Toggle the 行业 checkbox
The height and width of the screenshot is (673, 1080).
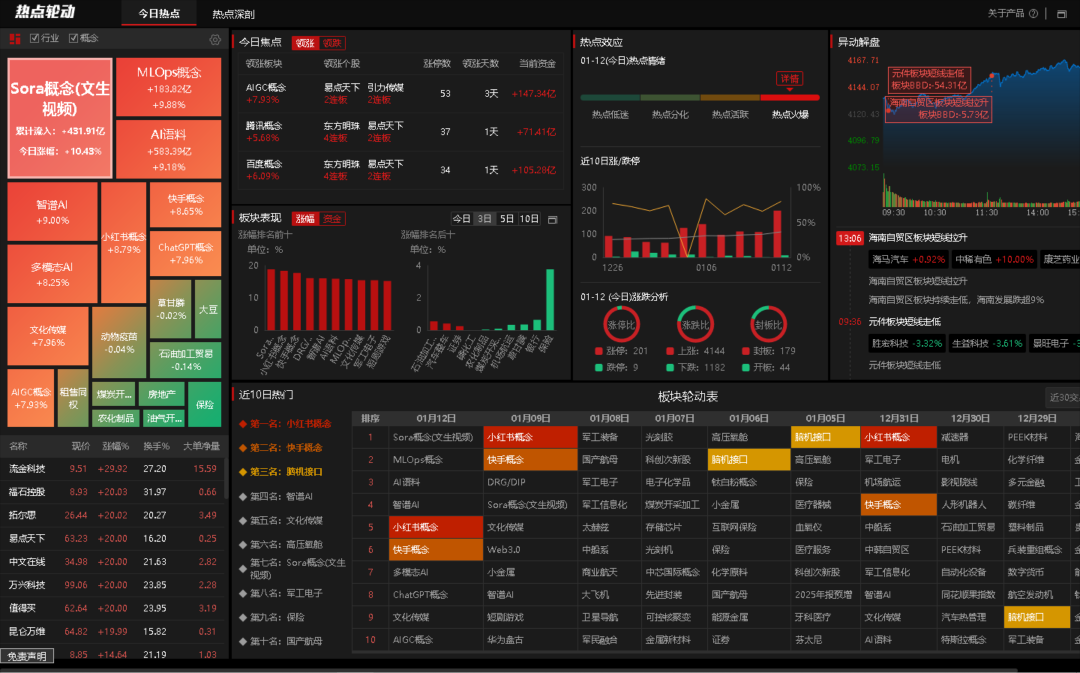pyautogui.click(x=34, y=39)
